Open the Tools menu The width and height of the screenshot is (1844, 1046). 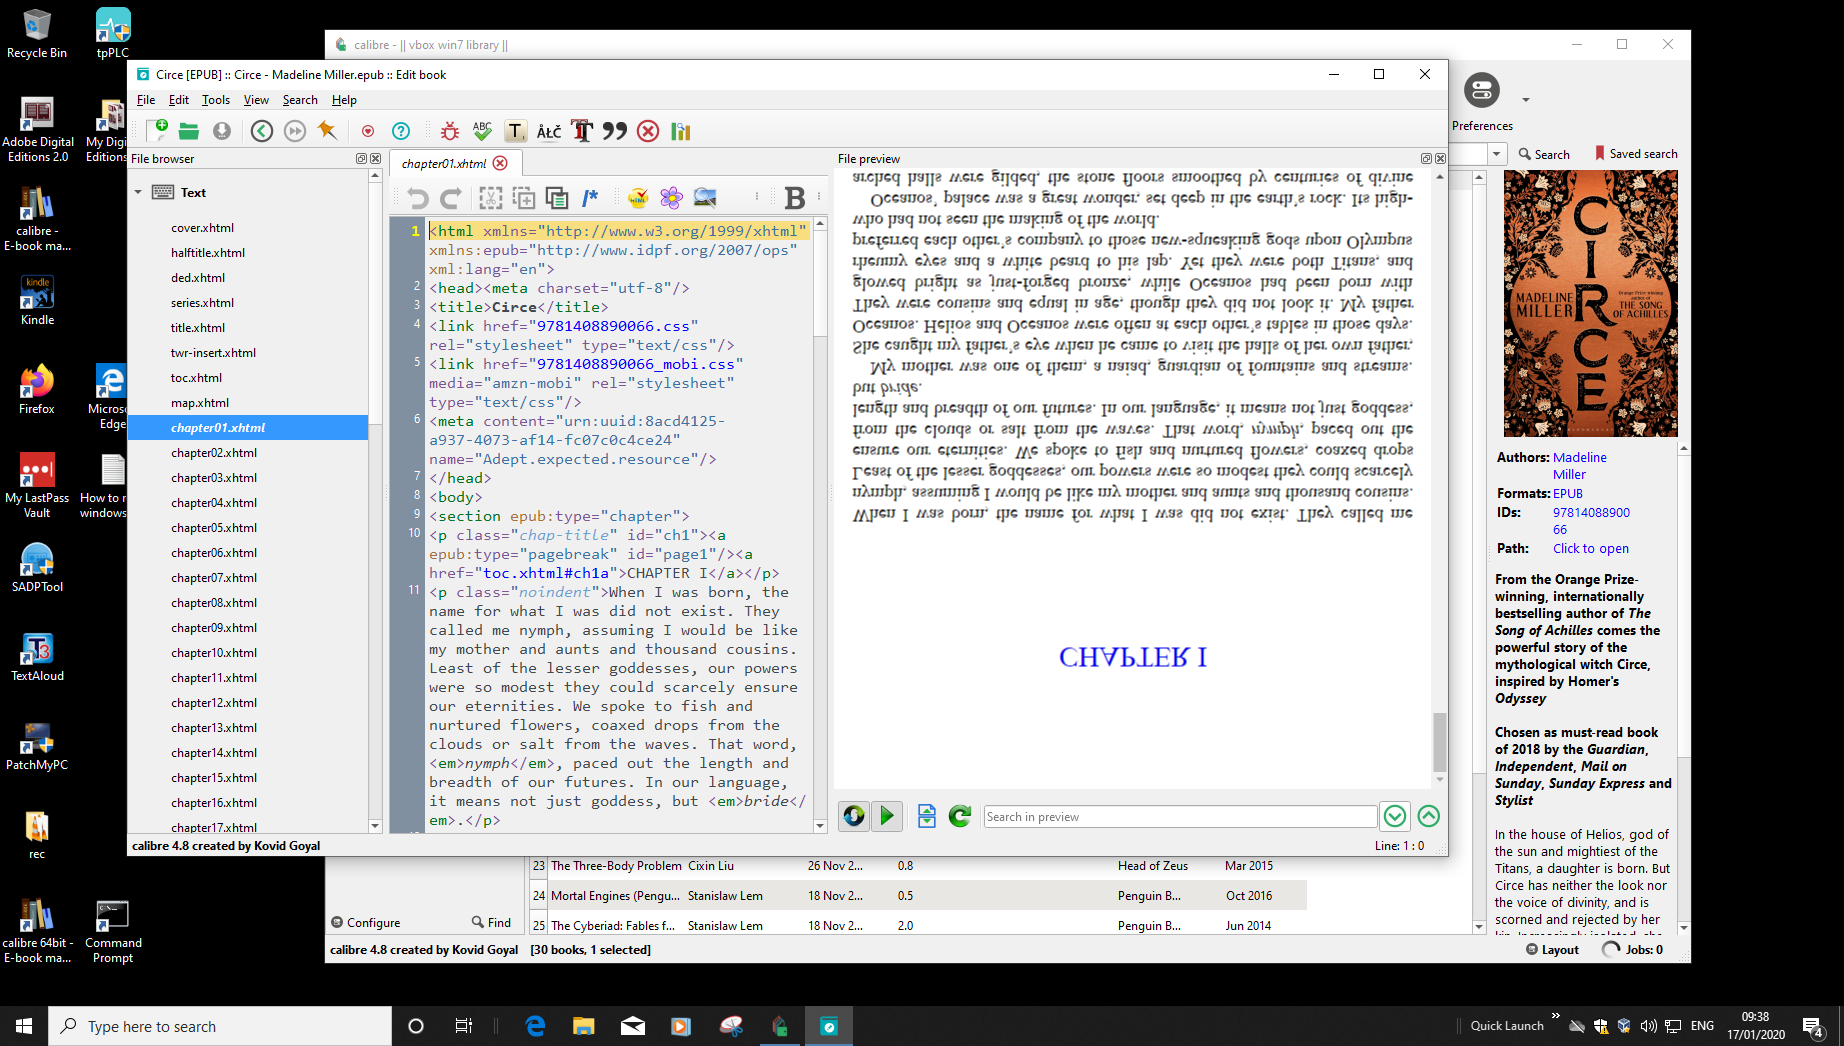click(216, 100)
